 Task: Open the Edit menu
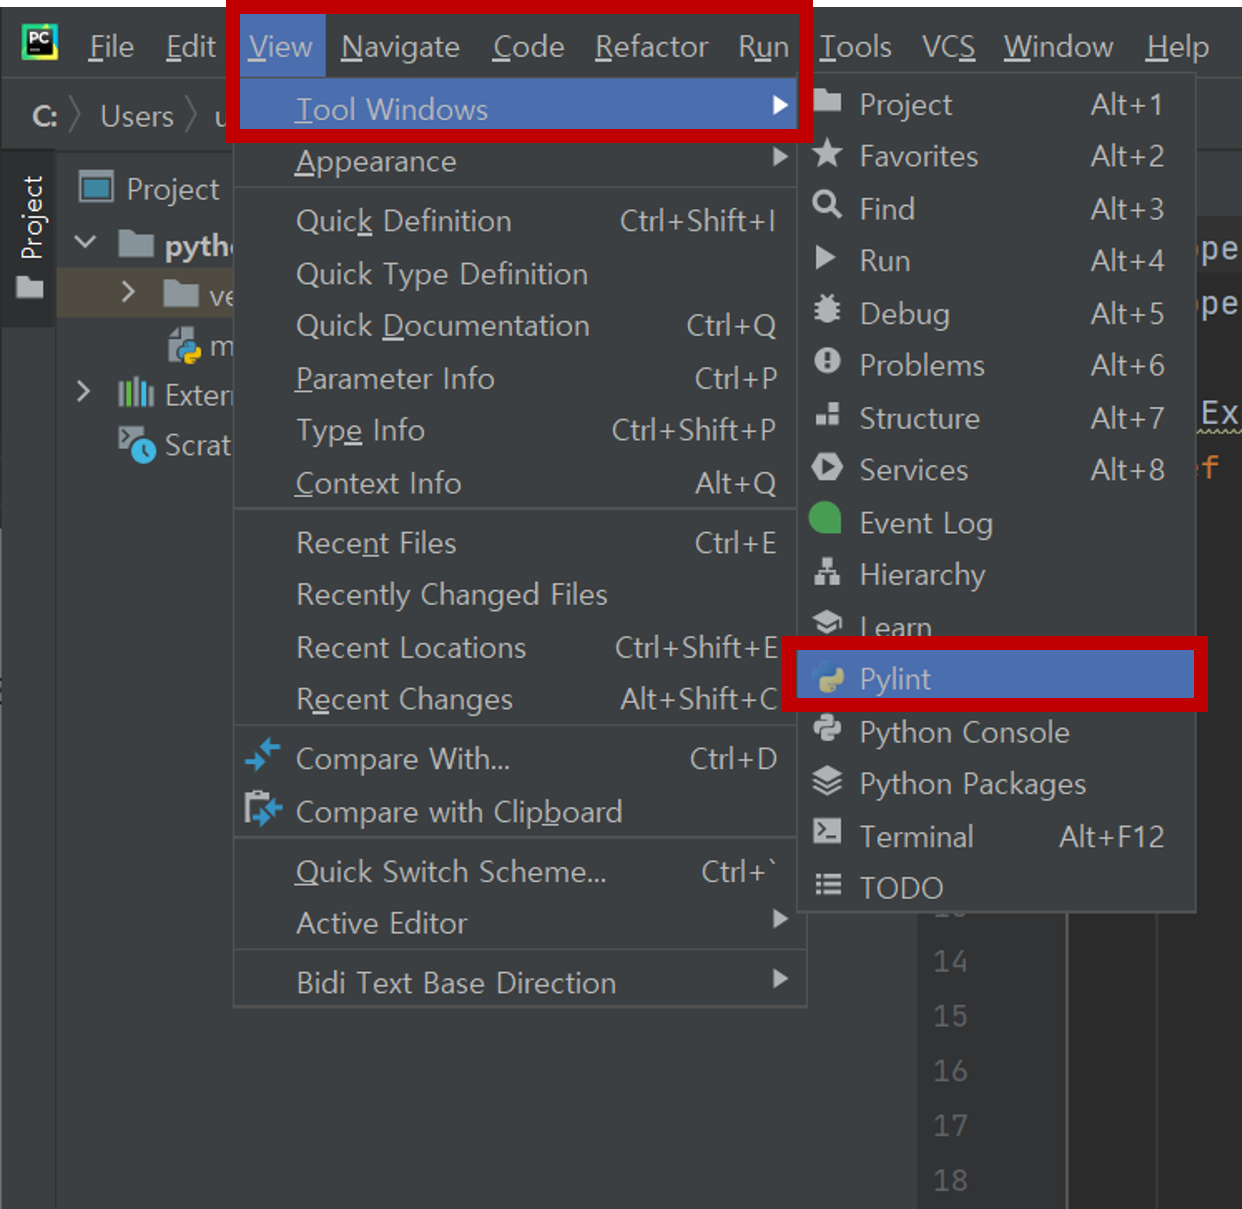(x=190, y=46)
